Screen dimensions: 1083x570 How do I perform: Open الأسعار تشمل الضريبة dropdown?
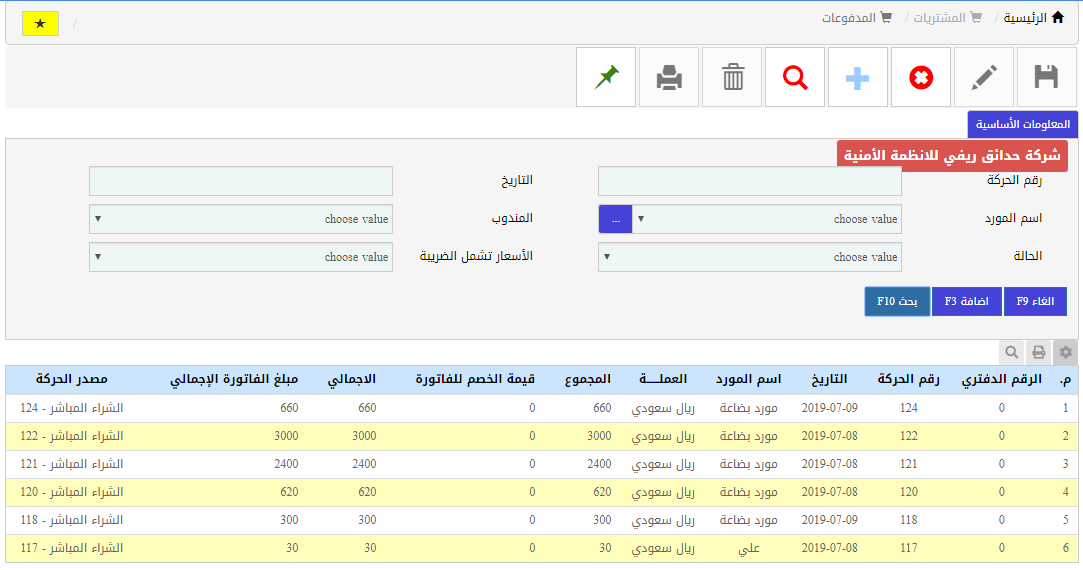pos(241,257)
